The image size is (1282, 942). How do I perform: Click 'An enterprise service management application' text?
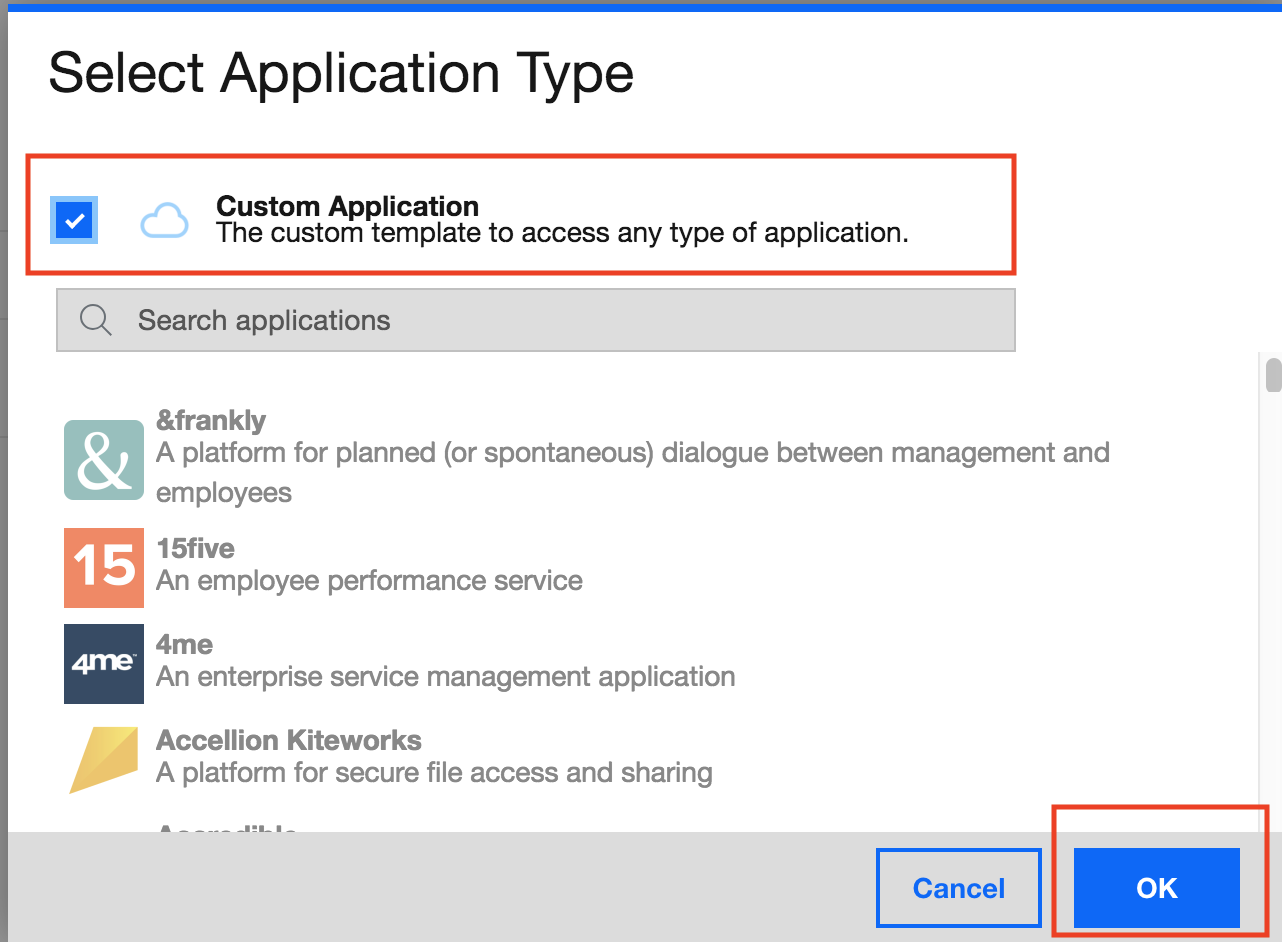[x=446, y=677]
